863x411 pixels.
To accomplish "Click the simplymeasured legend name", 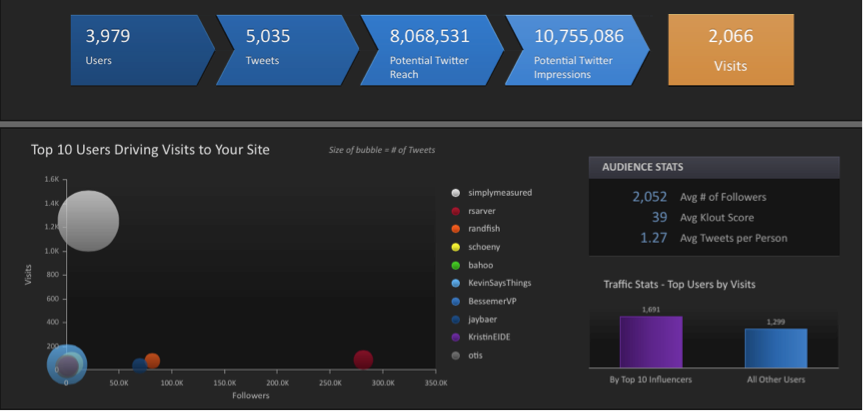I will click(500, 193).
